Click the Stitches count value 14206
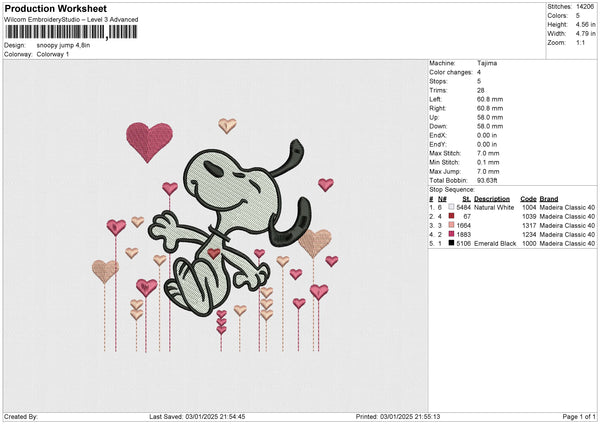Viewport: 600px width, 424px height. [583, 7]
